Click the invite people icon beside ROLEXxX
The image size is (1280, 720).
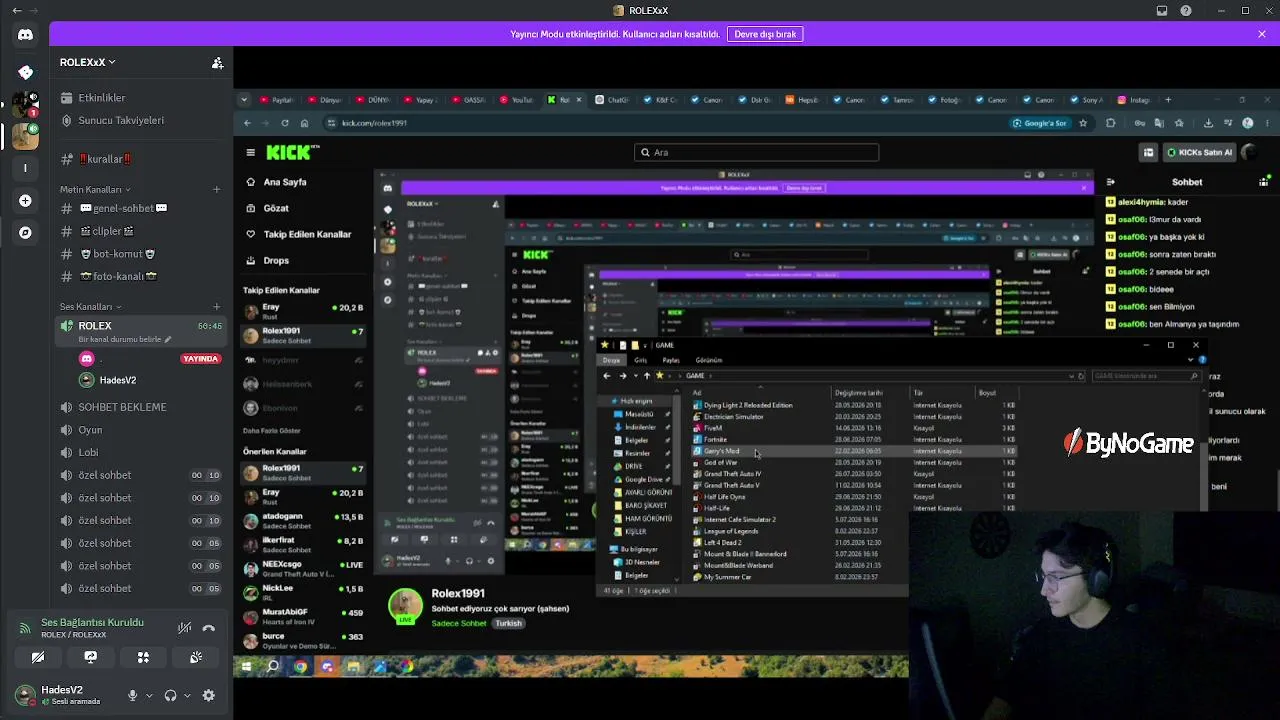tap(217, 62)
